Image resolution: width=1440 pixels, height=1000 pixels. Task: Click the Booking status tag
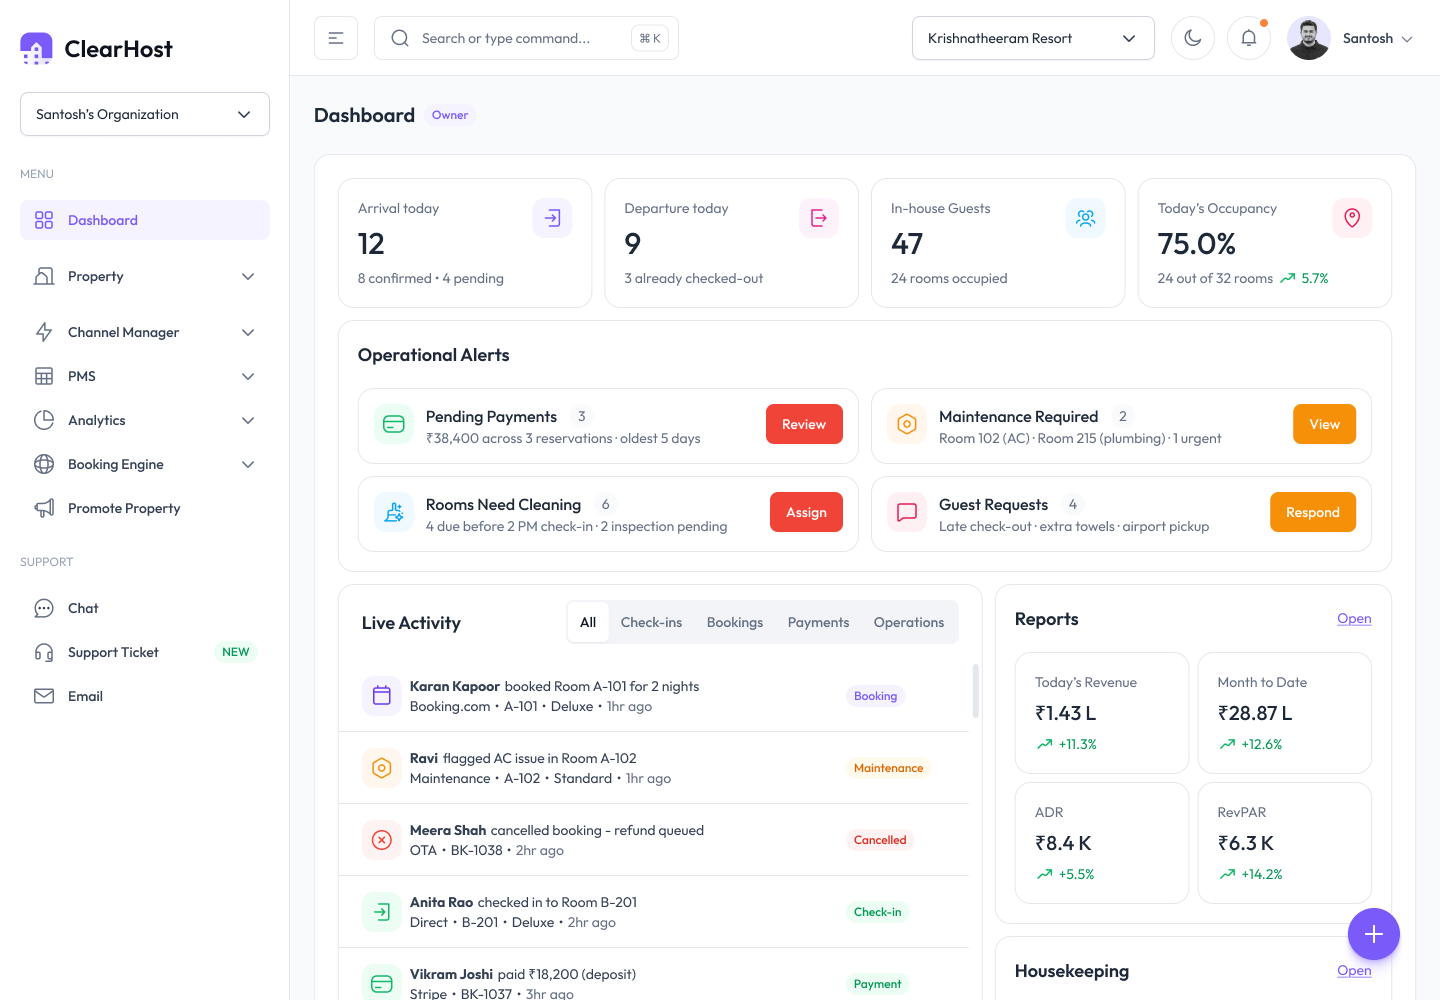[875, 696]
